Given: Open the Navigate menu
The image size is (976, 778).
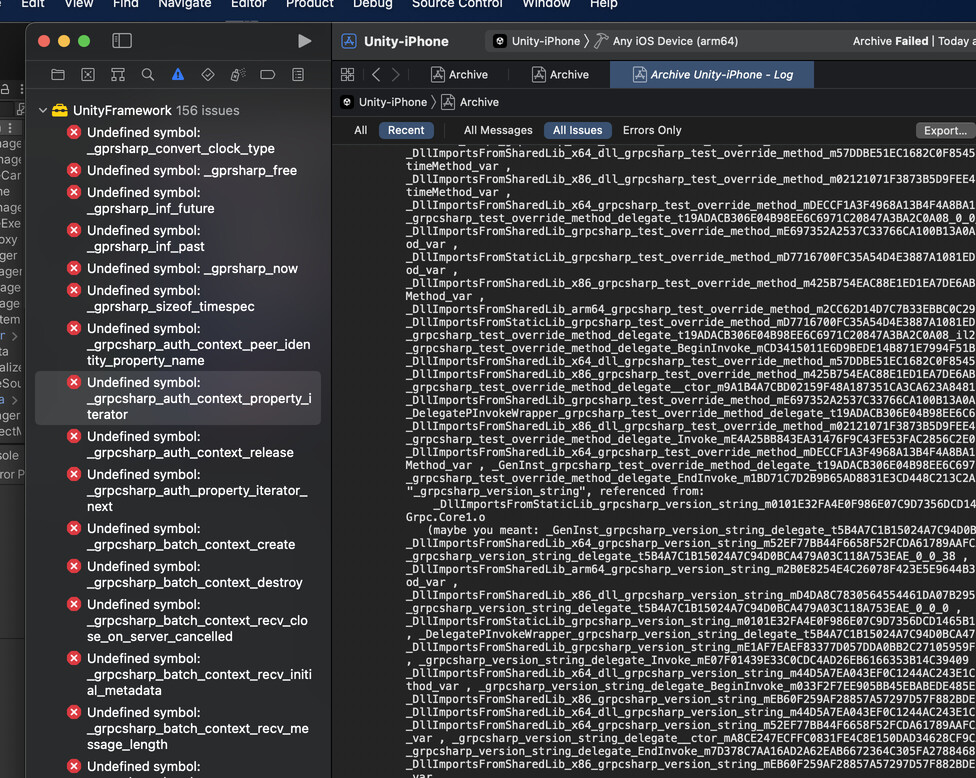Looking at the screenshot, I should point(184,4).
